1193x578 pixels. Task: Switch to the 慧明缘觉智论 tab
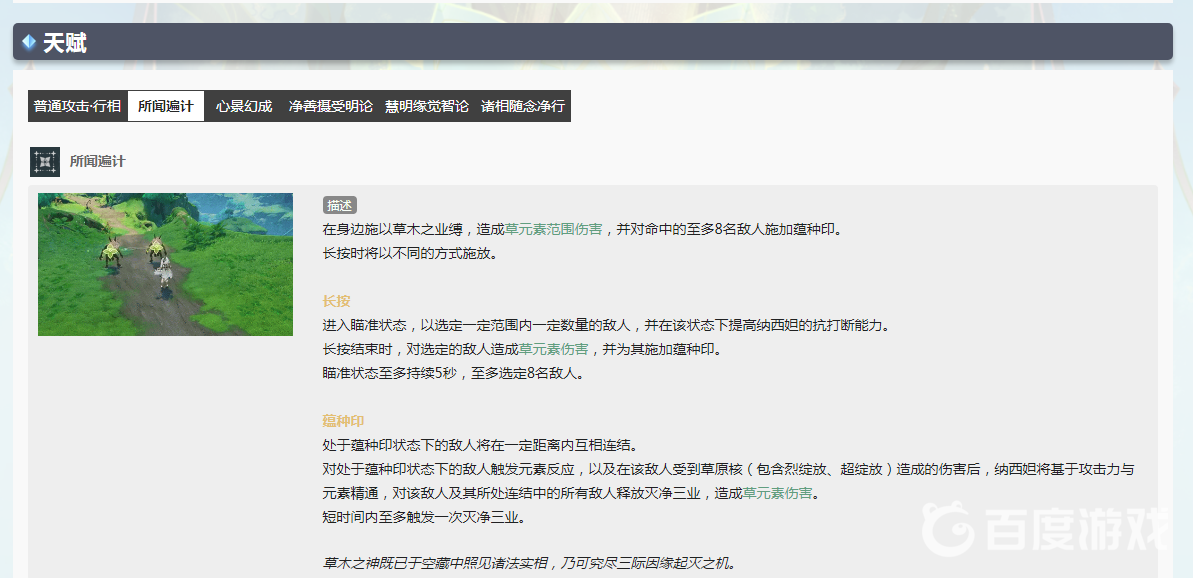[x=427, y=106]
